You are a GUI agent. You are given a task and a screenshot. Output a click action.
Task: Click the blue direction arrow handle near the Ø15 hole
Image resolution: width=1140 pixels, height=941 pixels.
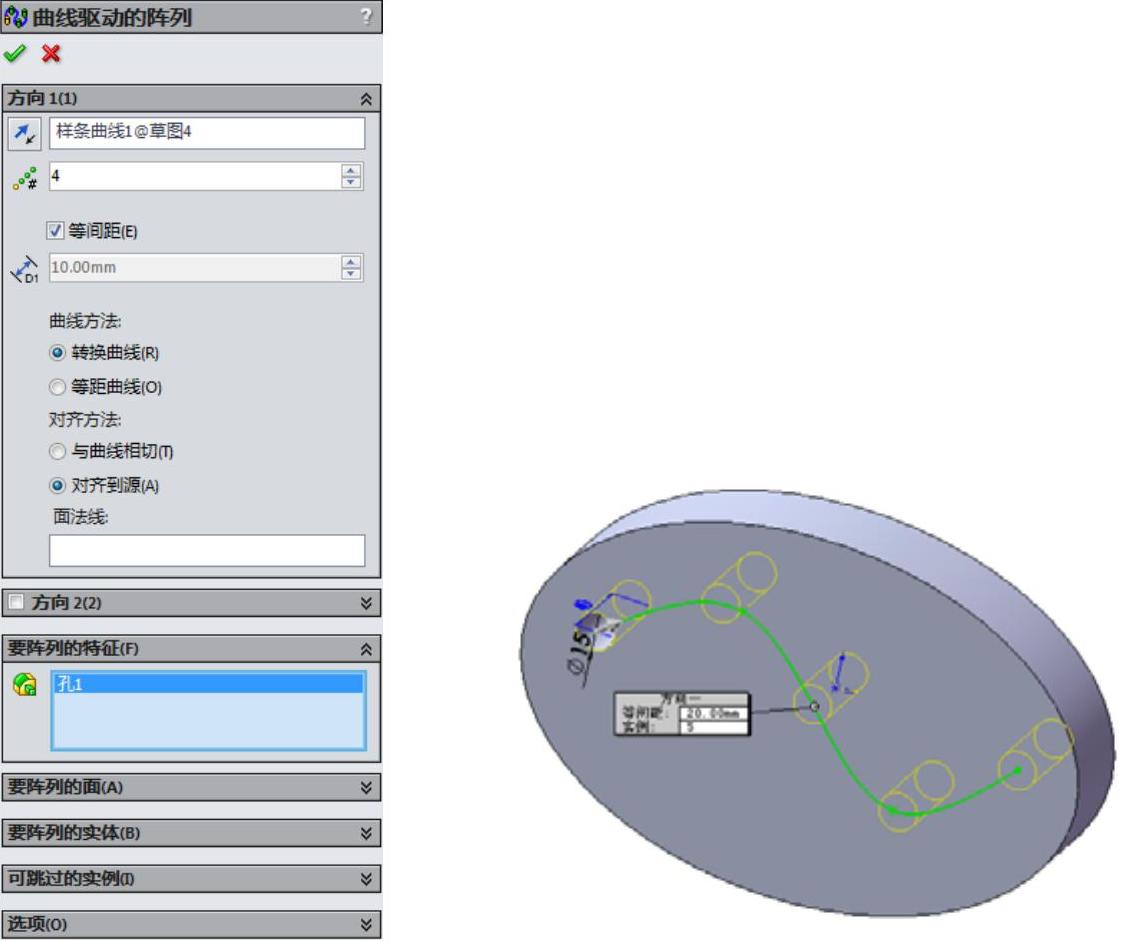coord(582,605)
